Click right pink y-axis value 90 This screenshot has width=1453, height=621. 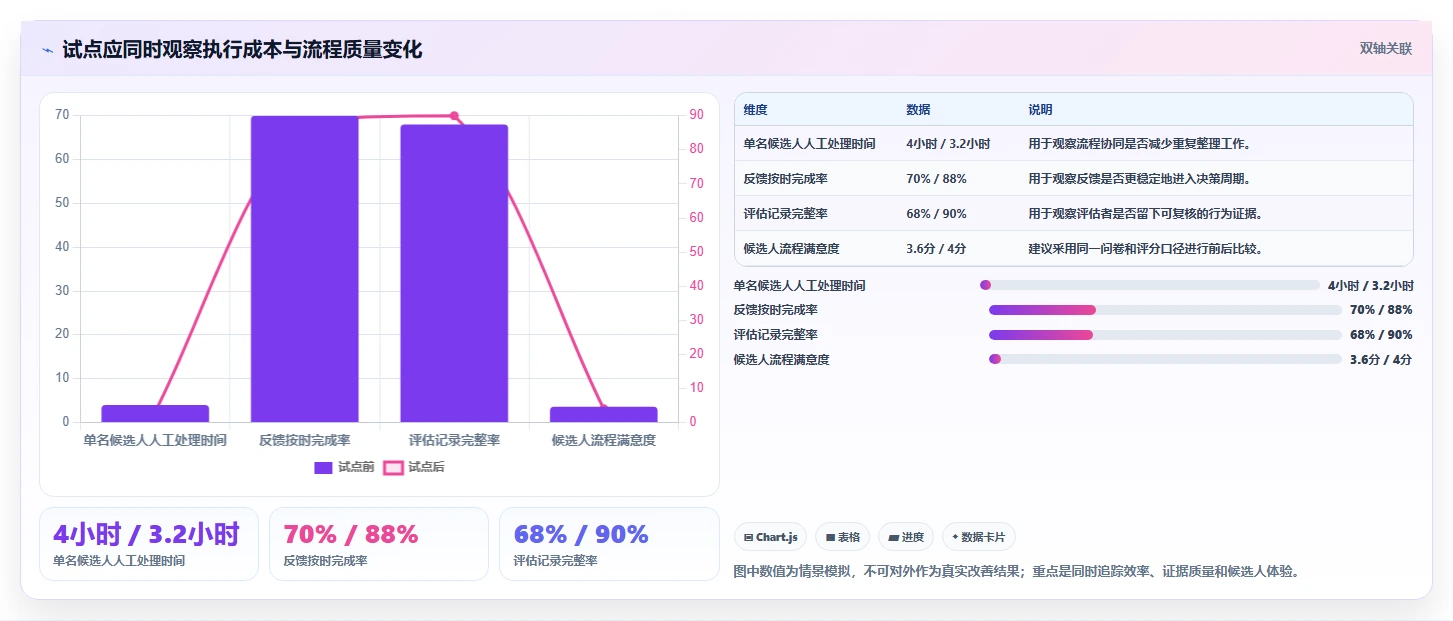(x=697, y=115)
